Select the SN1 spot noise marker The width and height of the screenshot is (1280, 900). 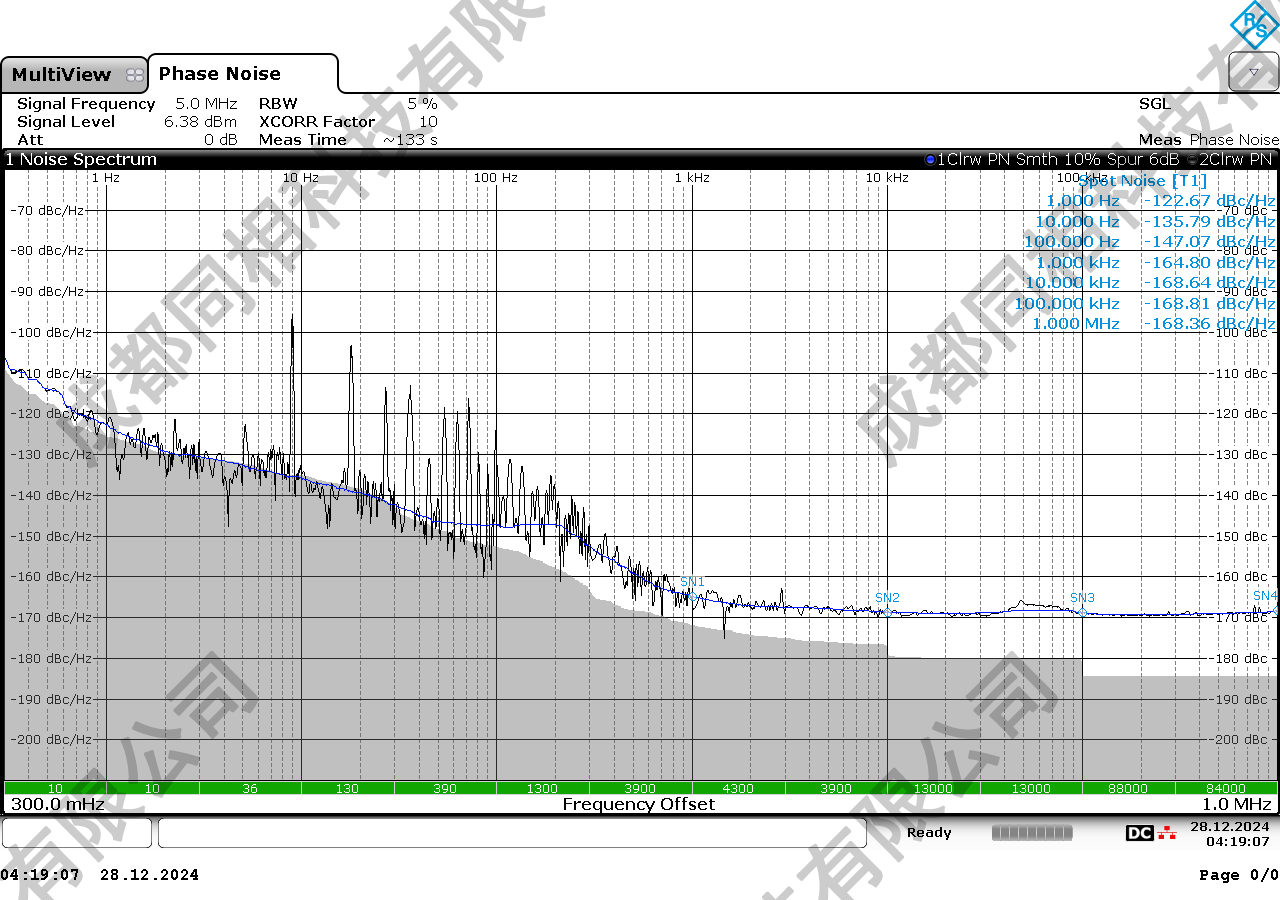[691, 596]
